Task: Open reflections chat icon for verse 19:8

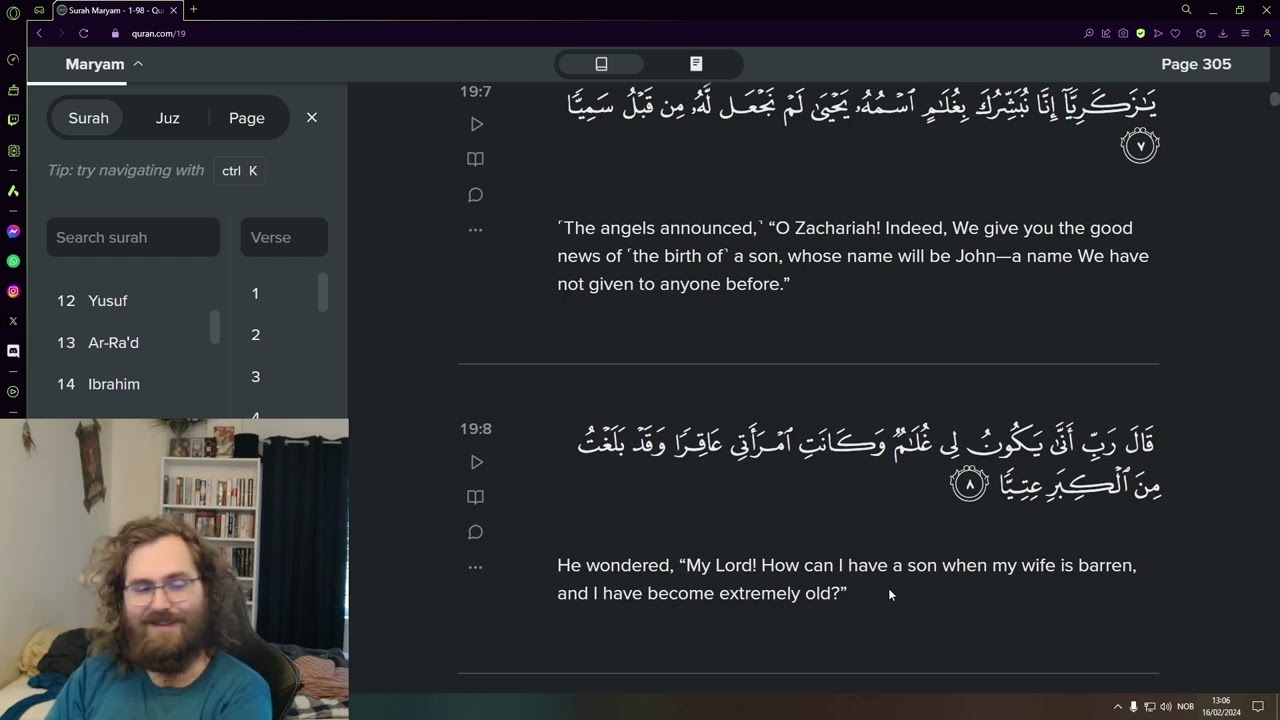Action: tap(476, 532)
